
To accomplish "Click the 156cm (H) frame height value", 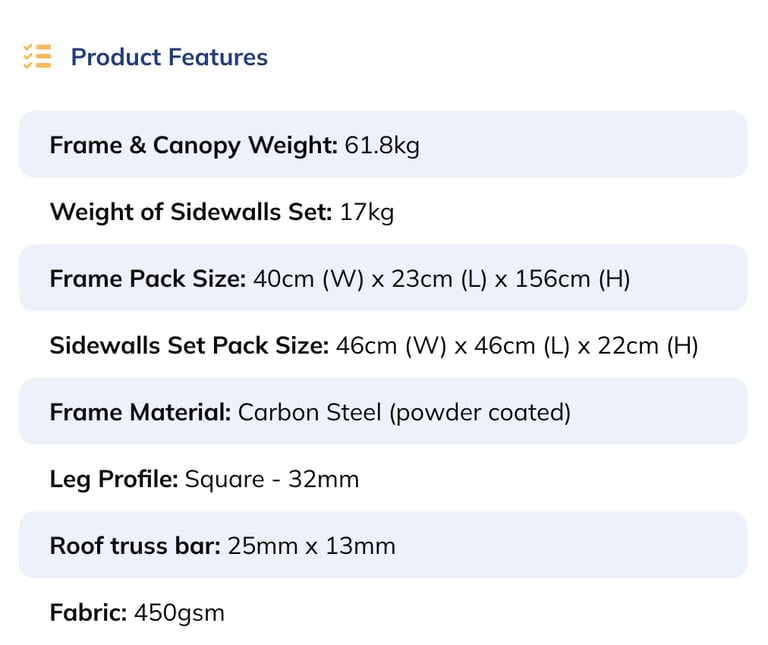I will (x=572, y=279).
